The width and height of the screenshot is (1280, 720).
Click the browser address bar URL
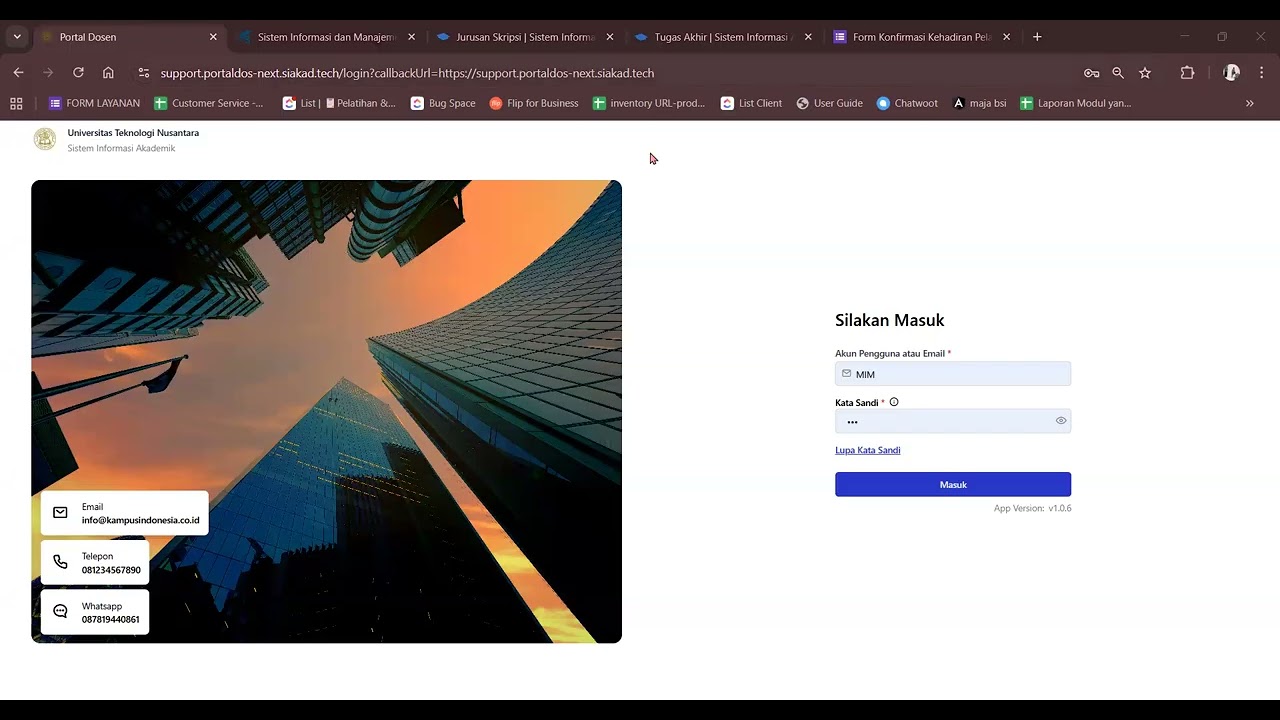pos(407,73)
